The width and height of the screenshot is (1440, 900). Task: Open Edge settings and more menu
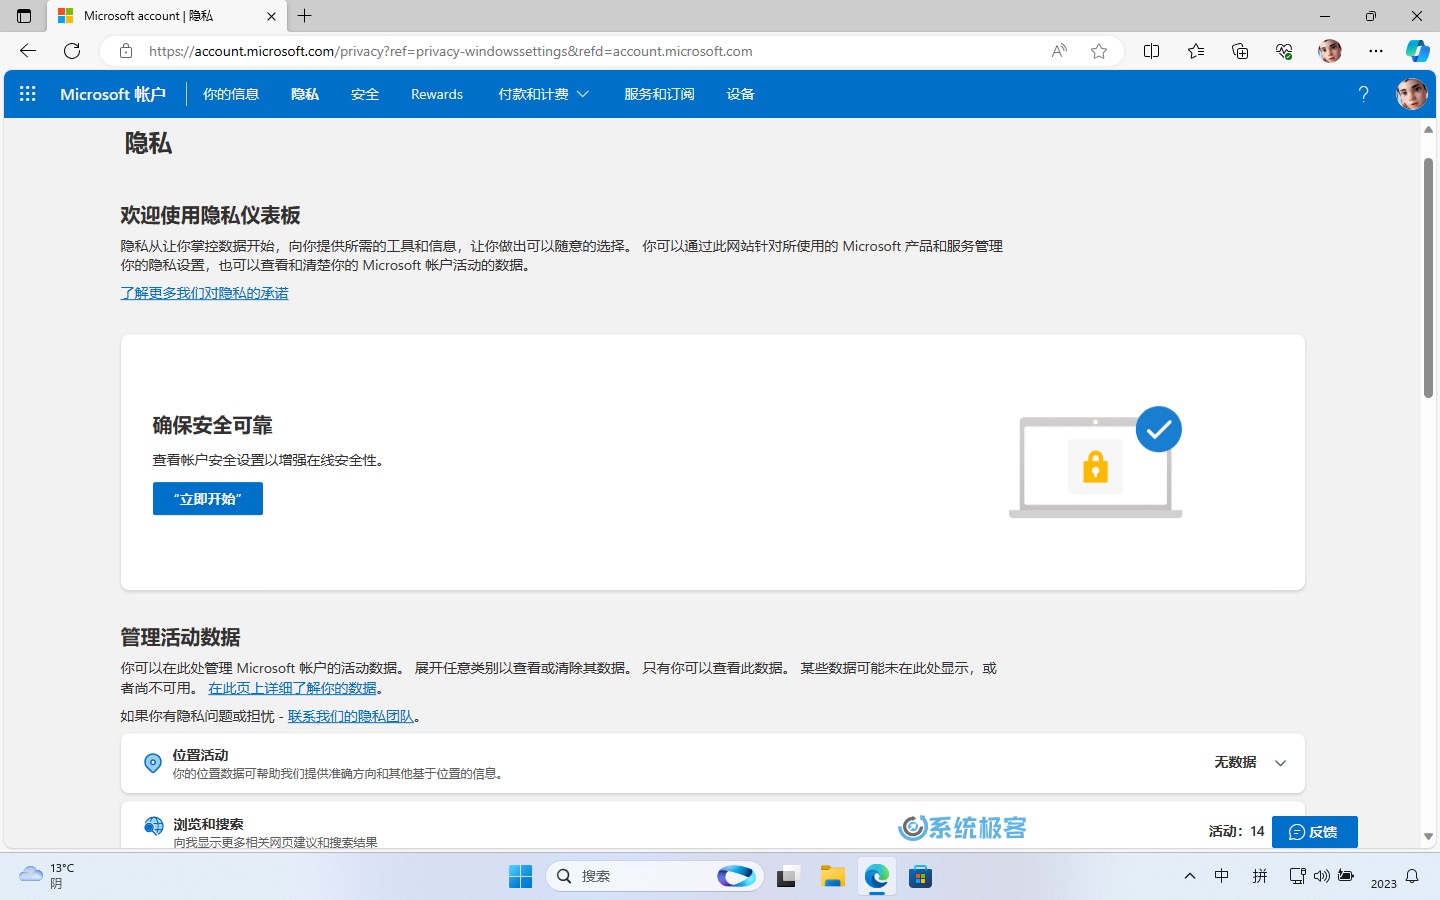(1376, 51)
